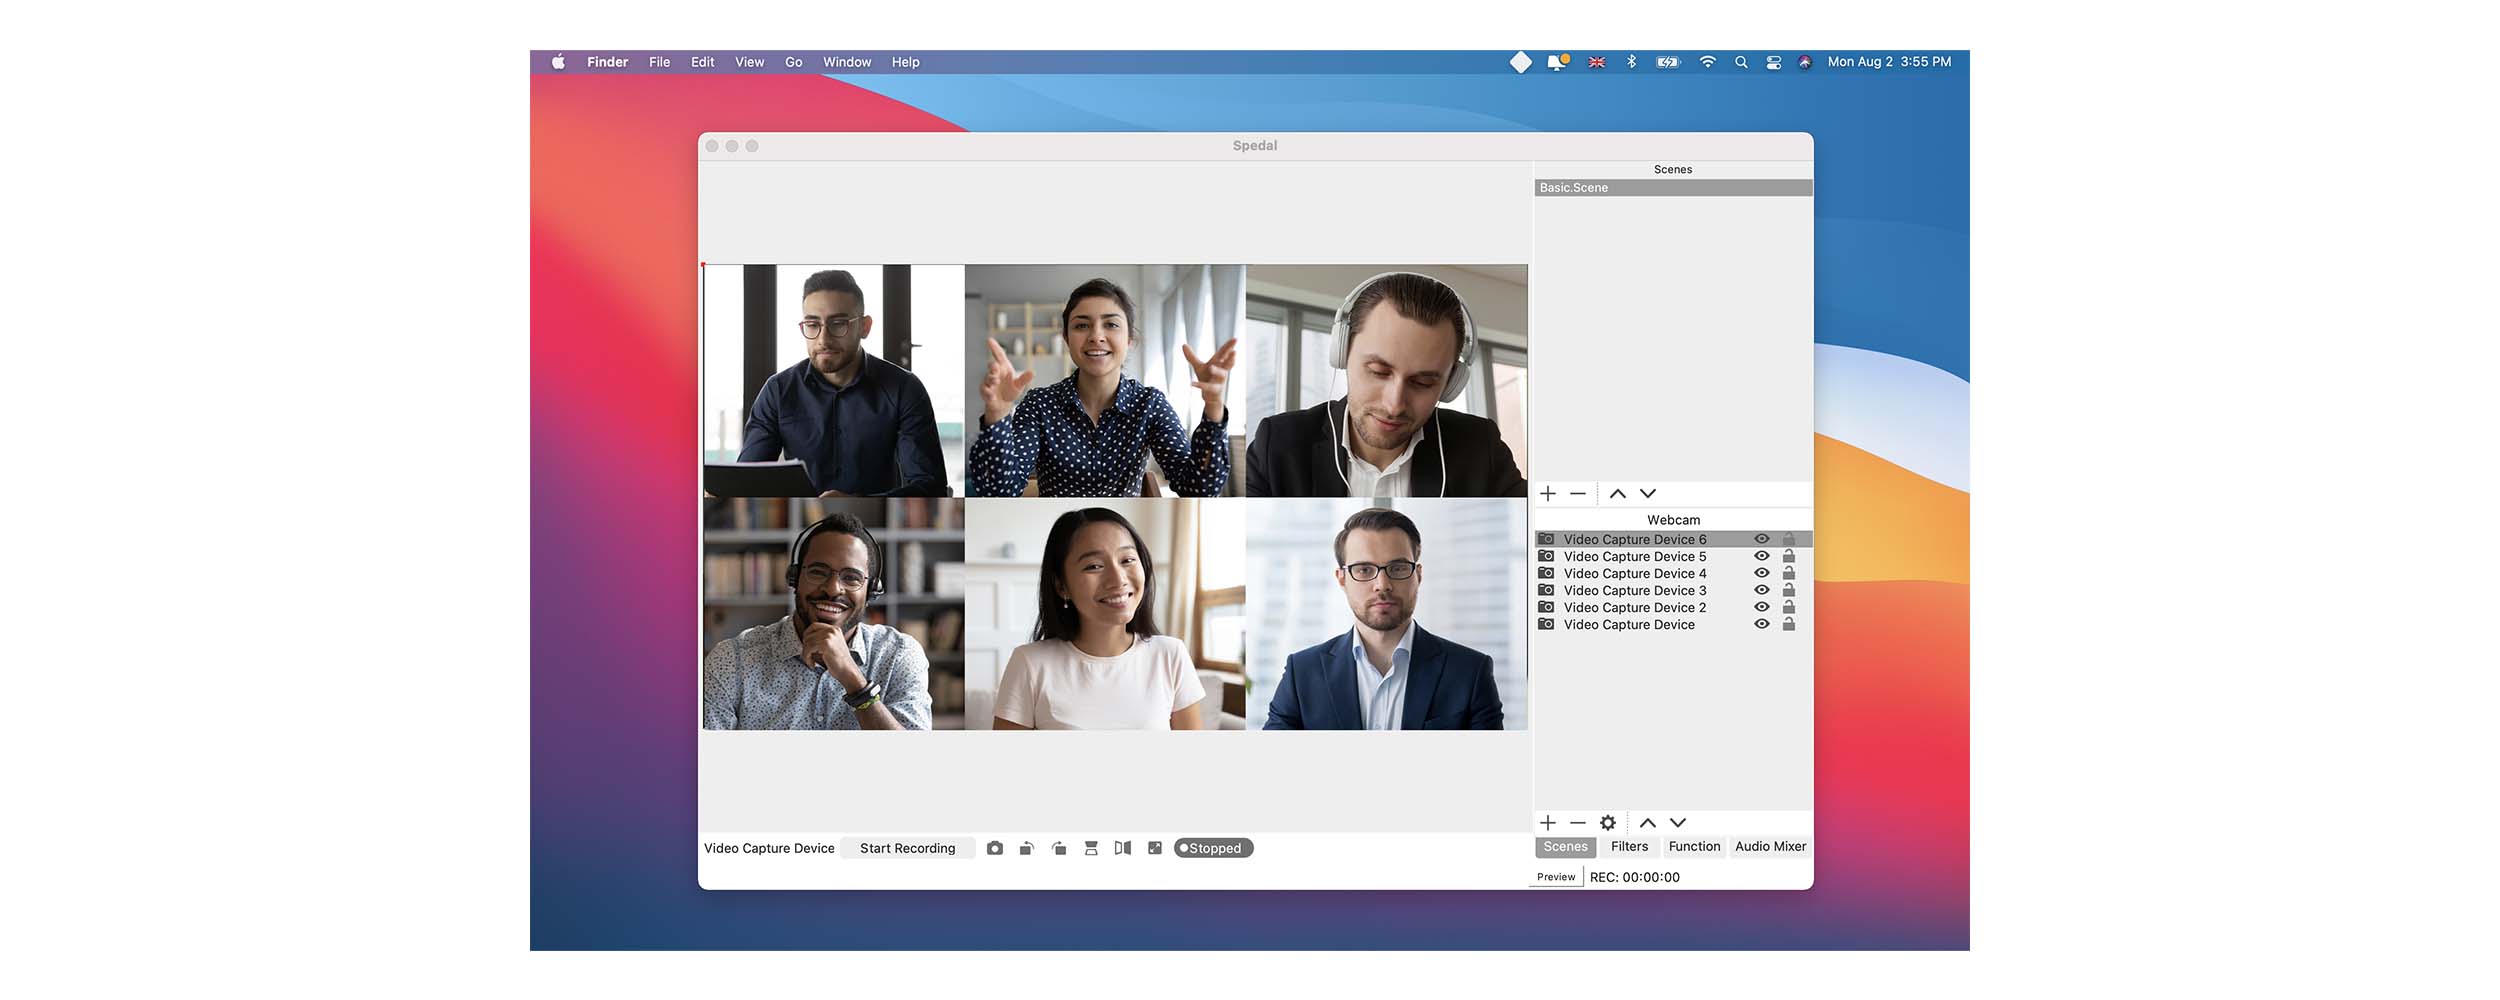2500x1000 pixels.
Task: Click the flip vertical icon in toolbar
Action: click(x=1091, y=848)
